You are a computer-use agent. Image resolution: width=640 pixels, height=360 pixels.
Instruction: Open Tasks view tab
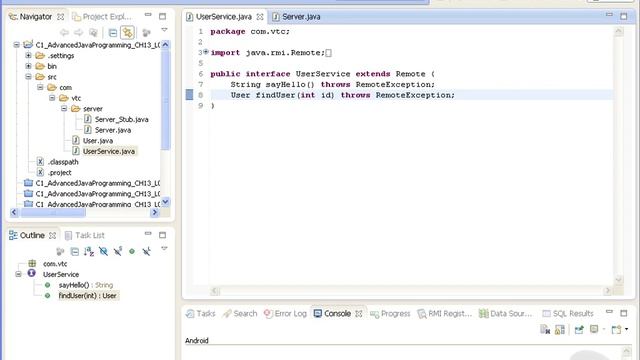point(200,313)
